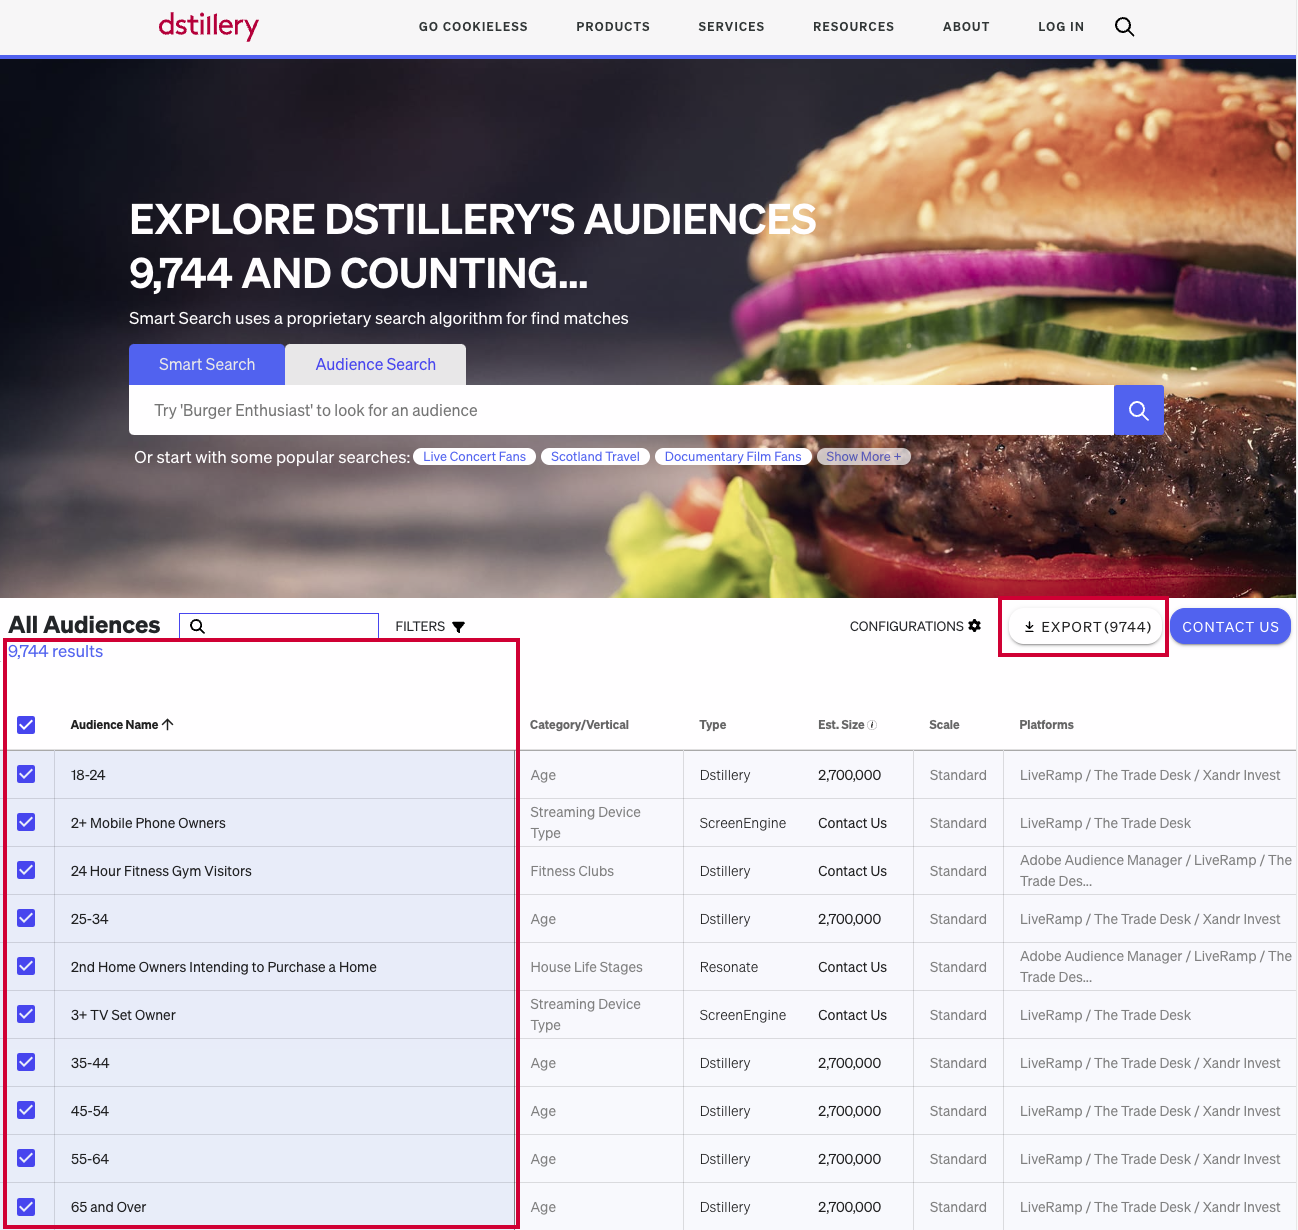This screenshot has height=1230, width=1298.
Task: Toggle the 65 and Over checkbox
Action: pos(26,1207)
